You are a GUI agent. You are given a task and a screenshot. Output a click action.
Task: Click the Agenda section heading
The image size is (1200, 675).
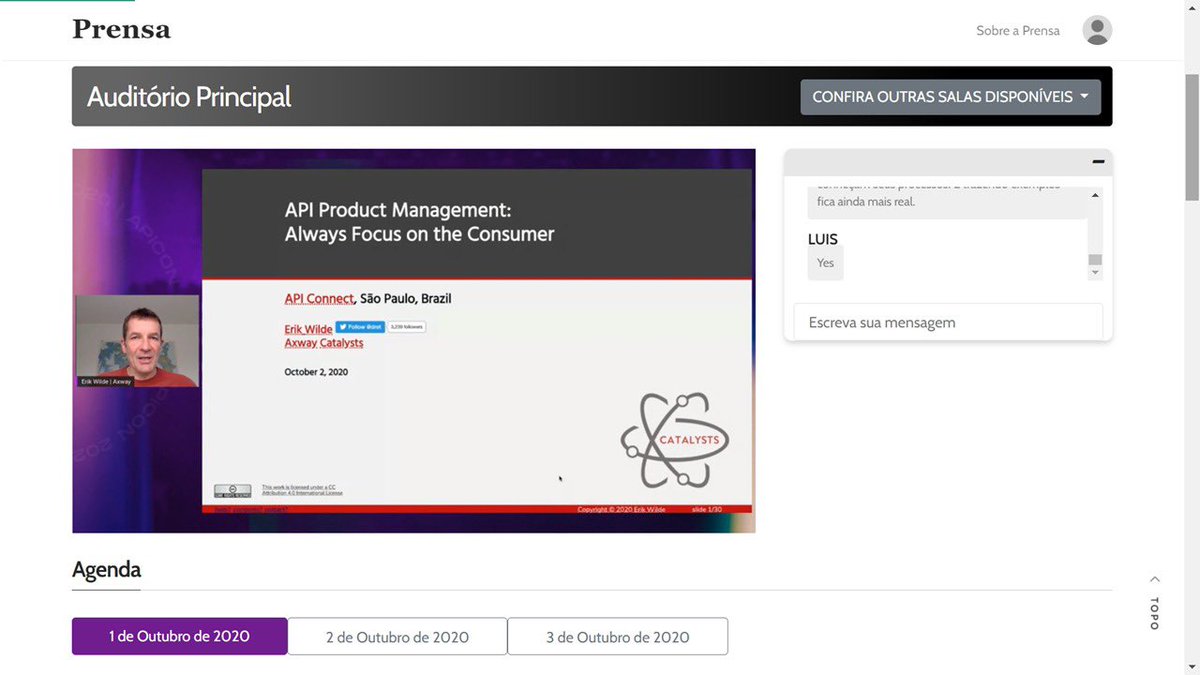tap(106, 569)
